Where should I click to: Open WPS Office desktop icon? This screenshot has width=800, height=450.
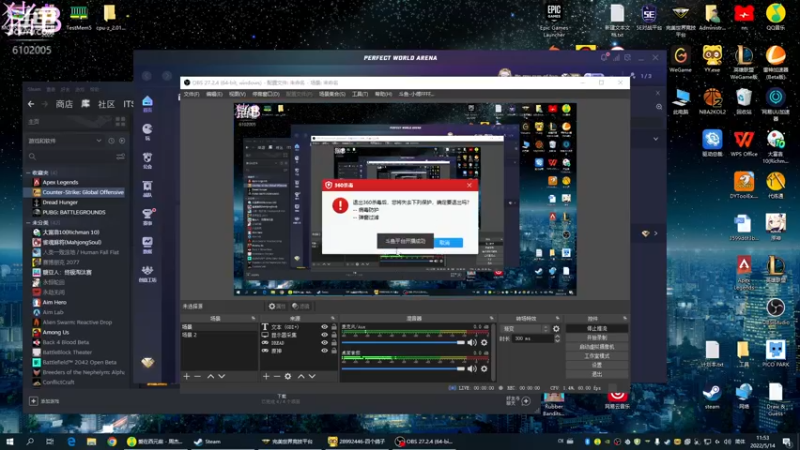pyautogui.click(x=743, y=143)
